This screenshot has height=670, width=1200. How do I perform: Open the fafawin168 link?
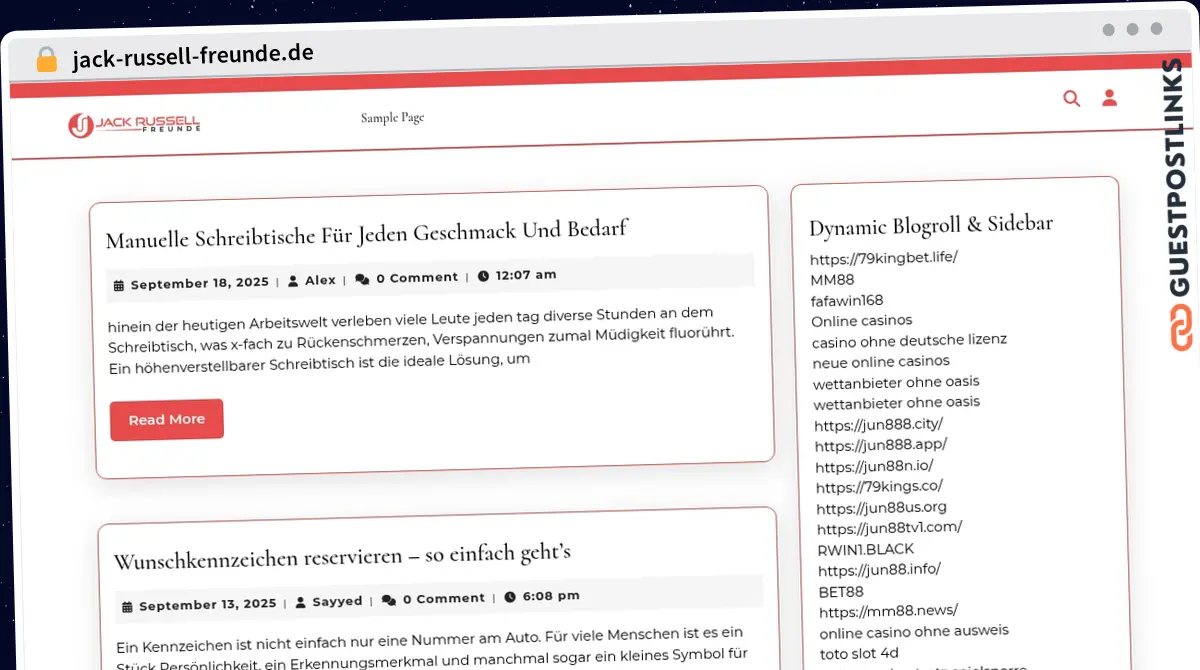click(x=847, y=300)
